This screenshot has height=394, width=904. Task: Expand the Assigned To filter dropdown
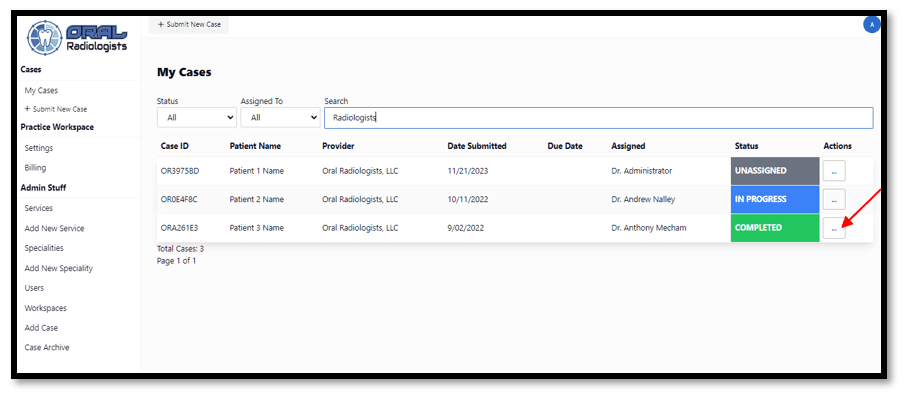point(280,117)
